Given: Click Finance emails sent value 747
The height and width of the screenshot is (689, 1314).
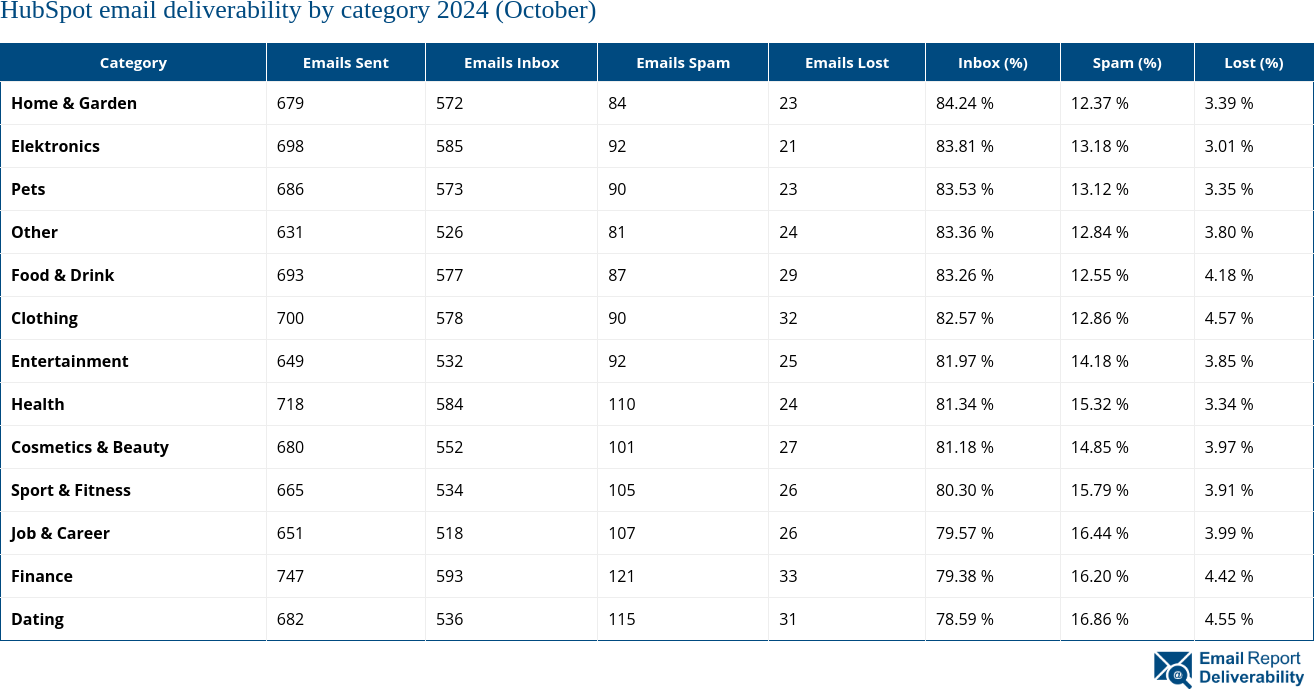Looking at the screenshot, I should 290,576.
